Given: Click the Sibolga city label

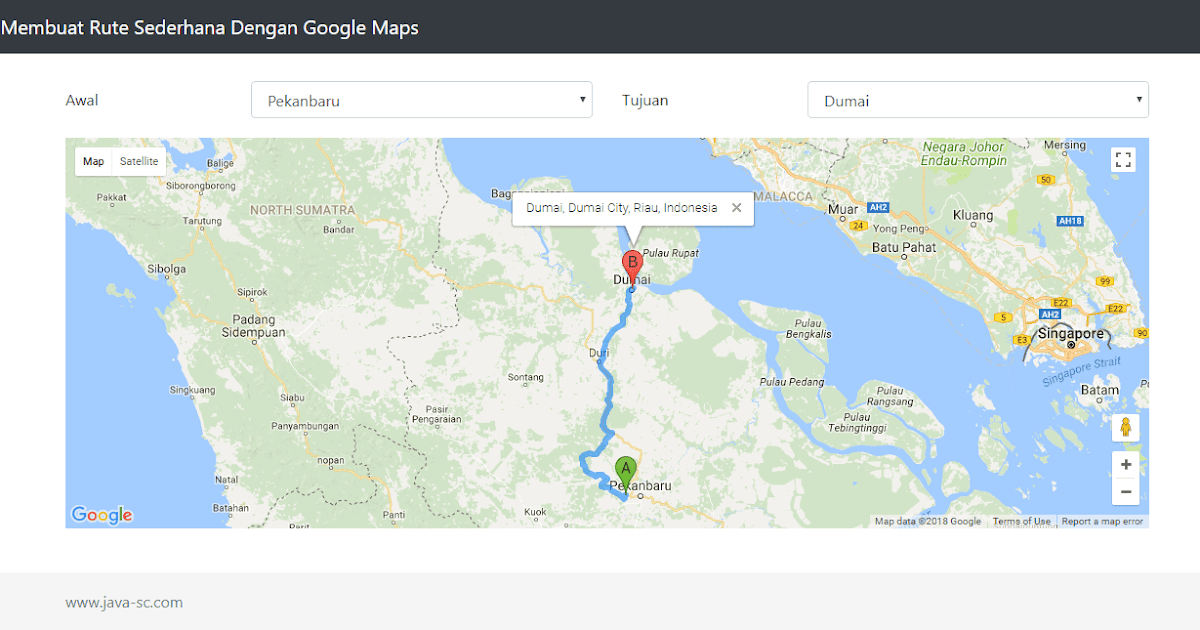Looking at the screenshot, I should (166, 268).
